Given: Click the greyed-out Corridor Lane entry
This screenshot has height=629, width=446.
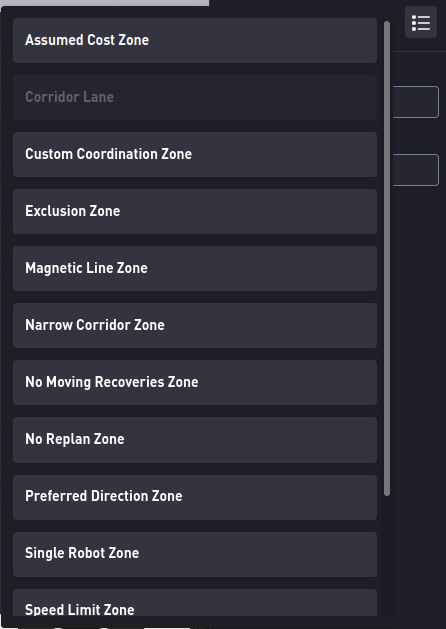Looking at the screenshot, I should (x=195, y=97).
